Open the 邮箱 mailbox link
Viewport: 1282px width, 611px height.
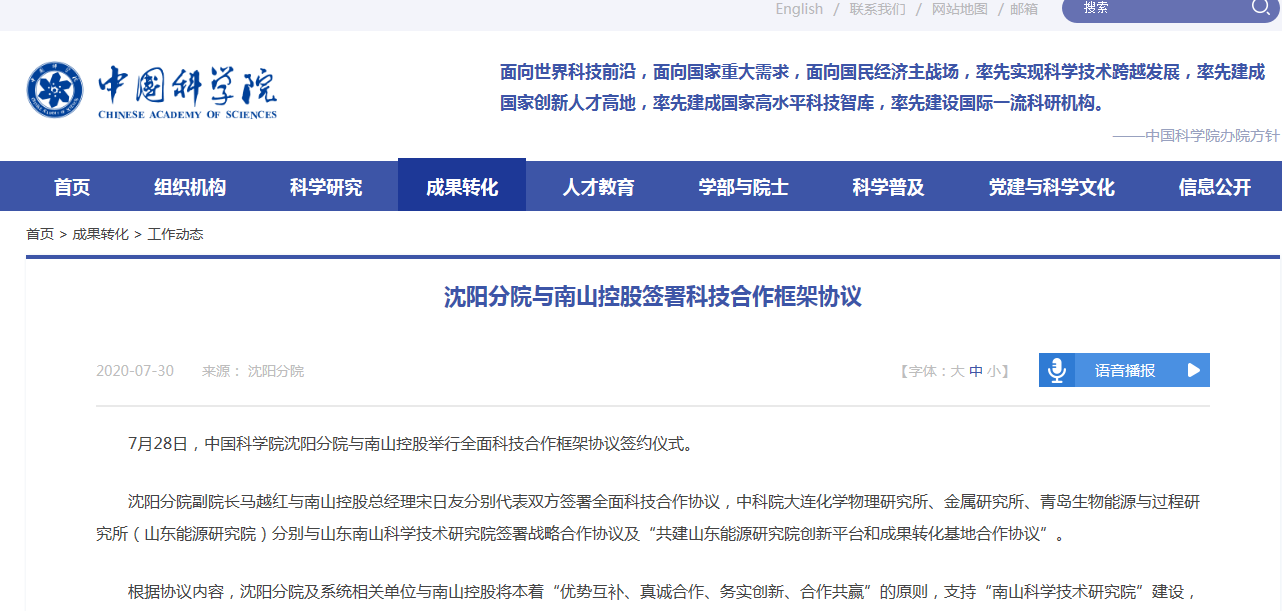[1024, 9]
